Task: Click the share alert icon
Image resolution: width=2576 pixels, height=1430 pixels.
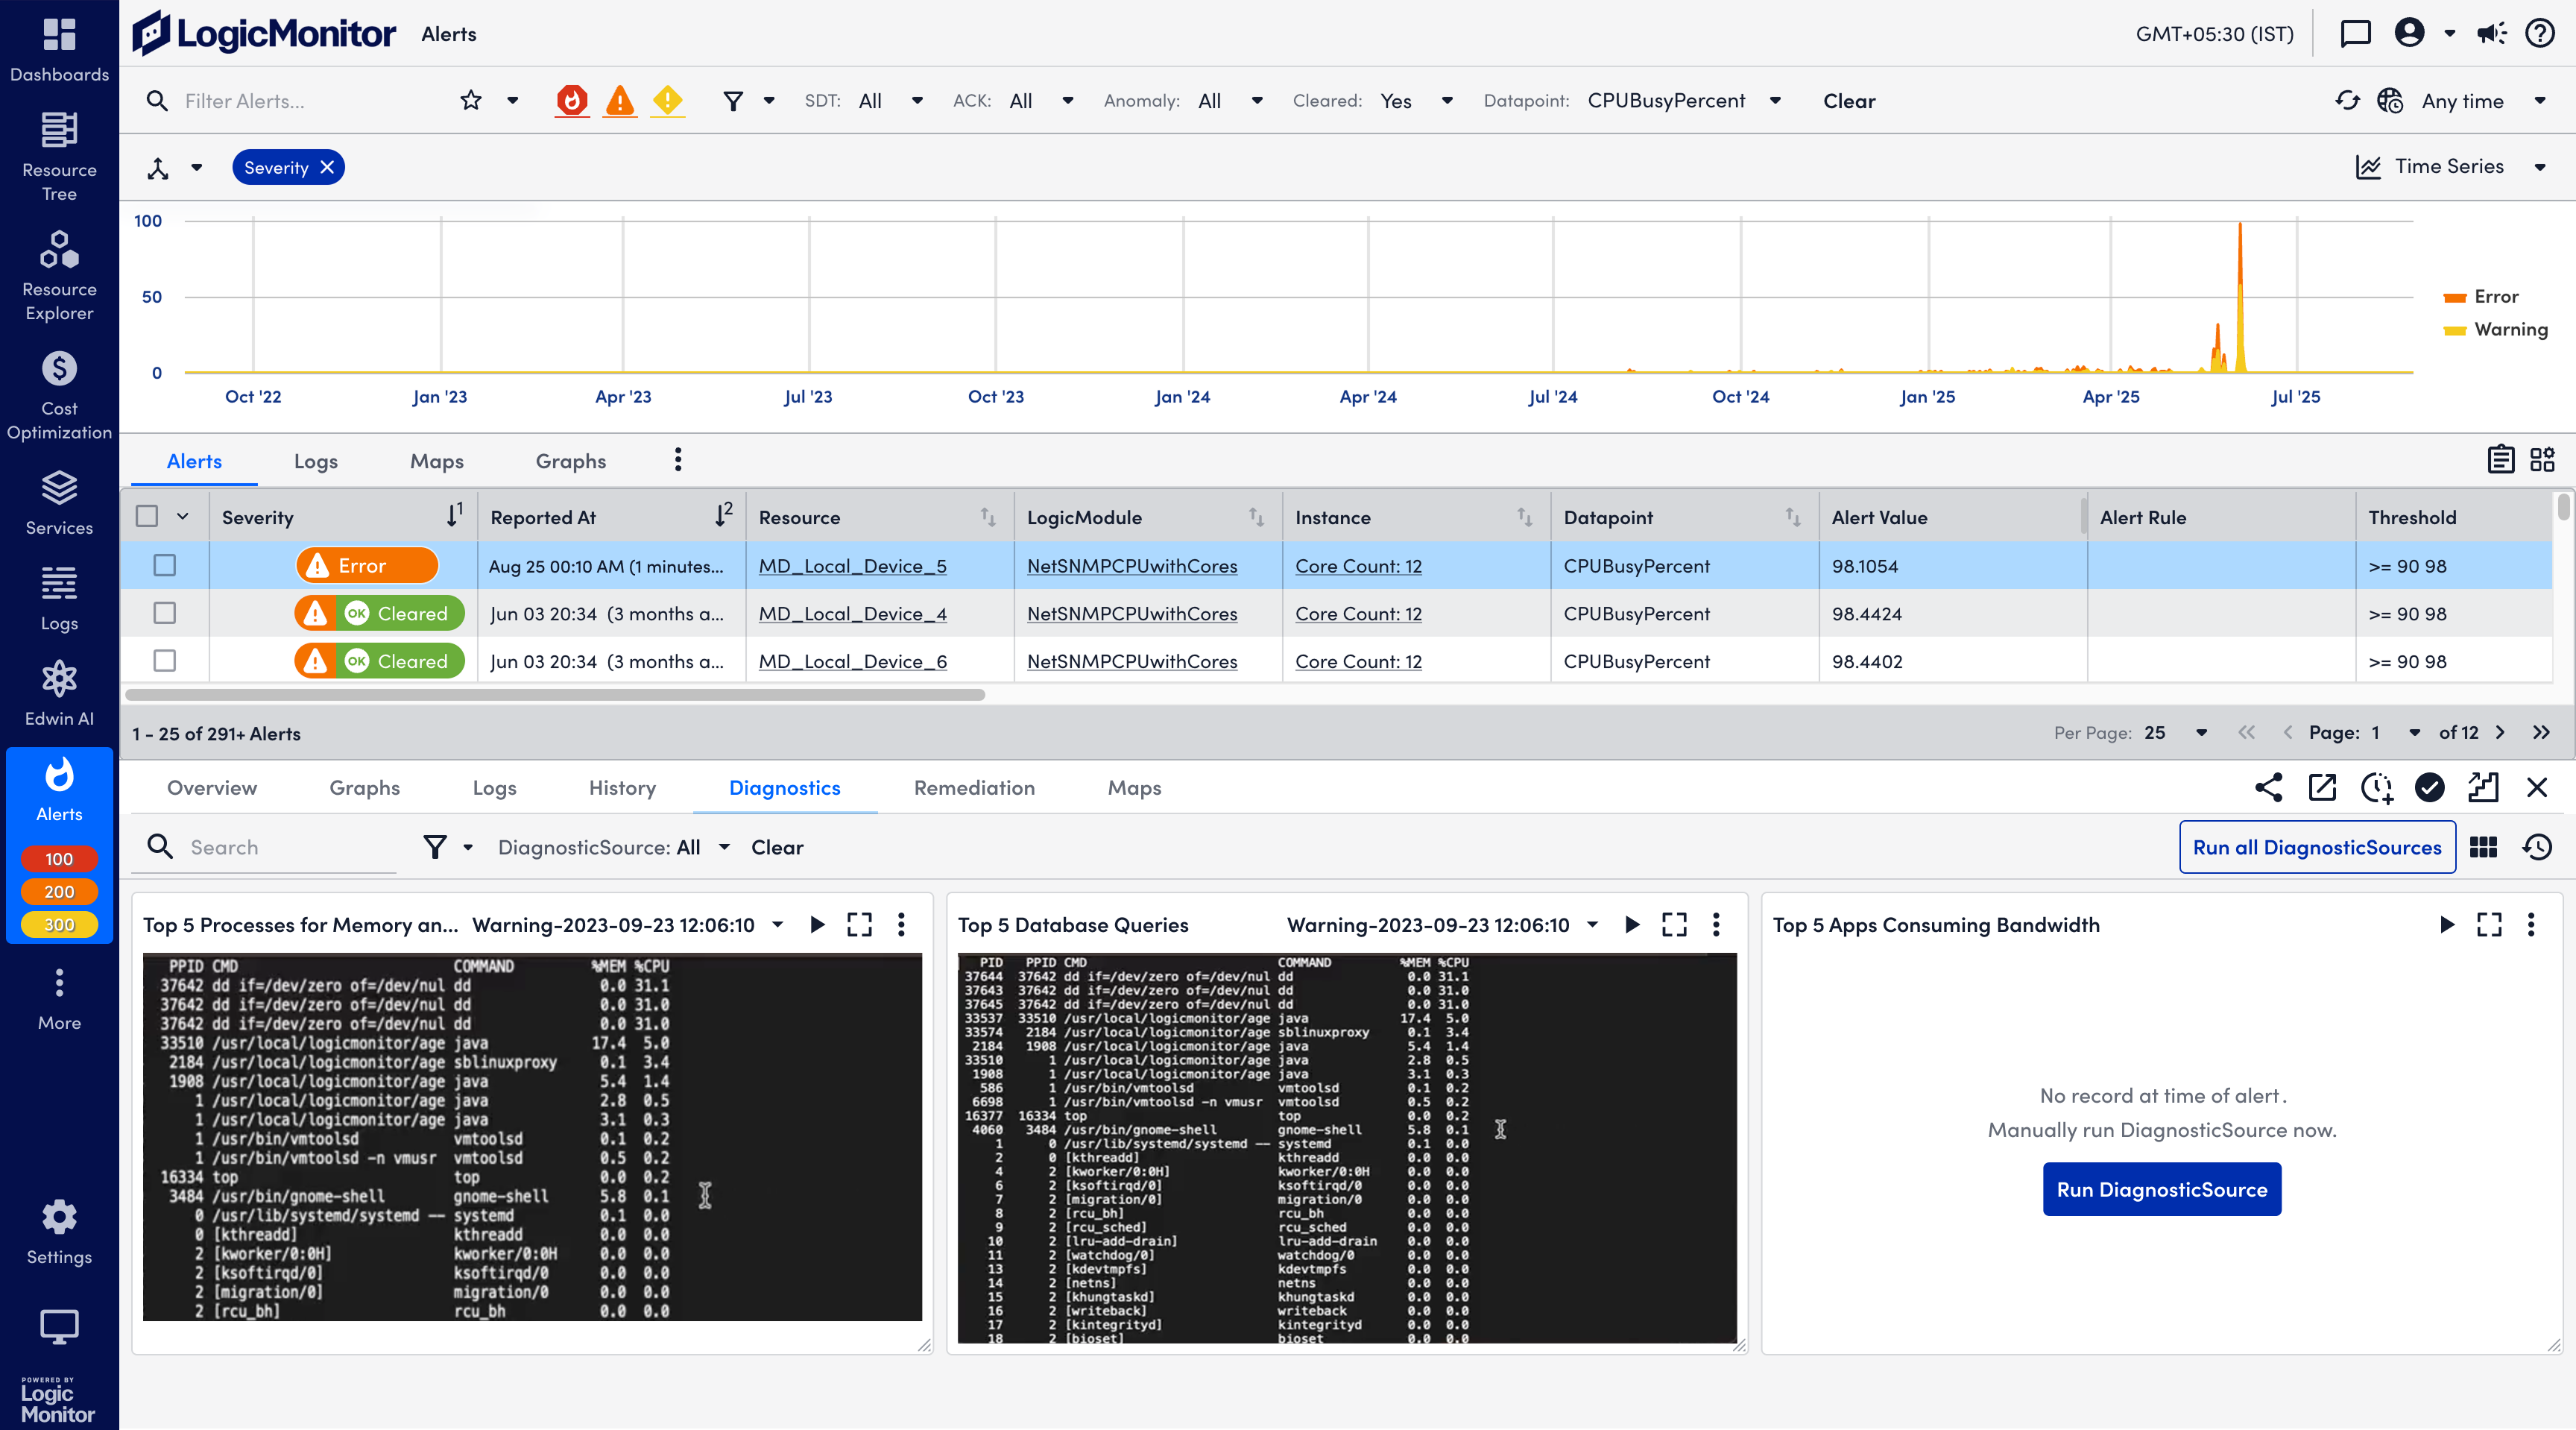Action: click(2268, 788)
